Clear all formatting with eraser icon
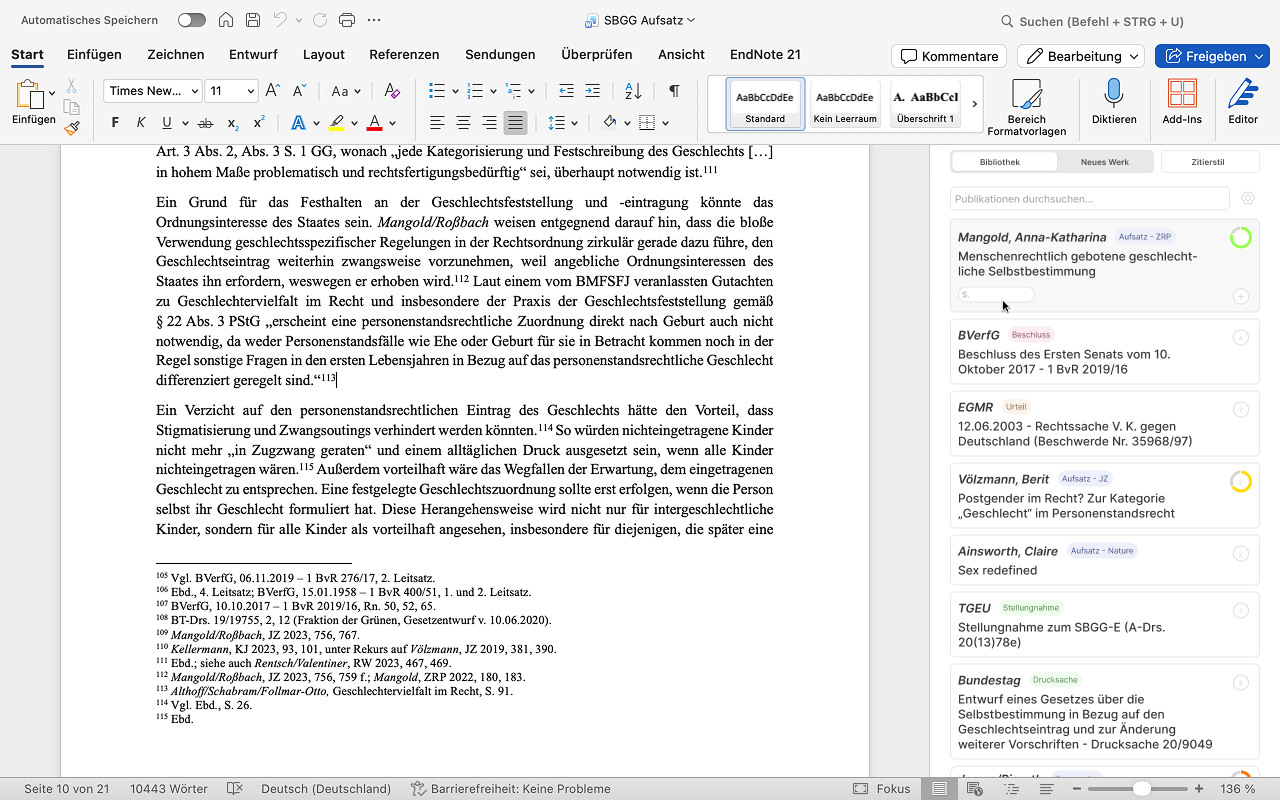 392,91
